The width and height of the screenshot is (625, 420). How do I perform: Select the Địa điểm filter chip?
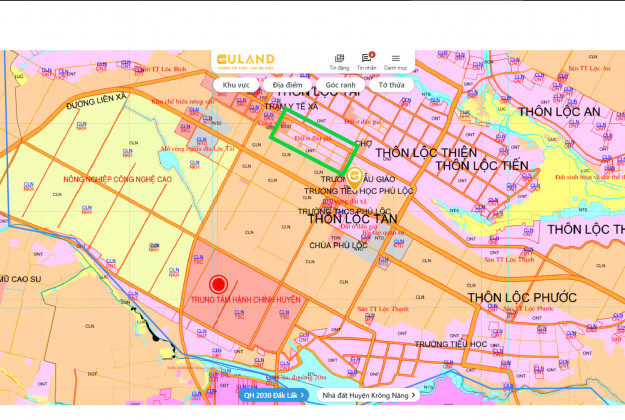click(x=287, y=85)
